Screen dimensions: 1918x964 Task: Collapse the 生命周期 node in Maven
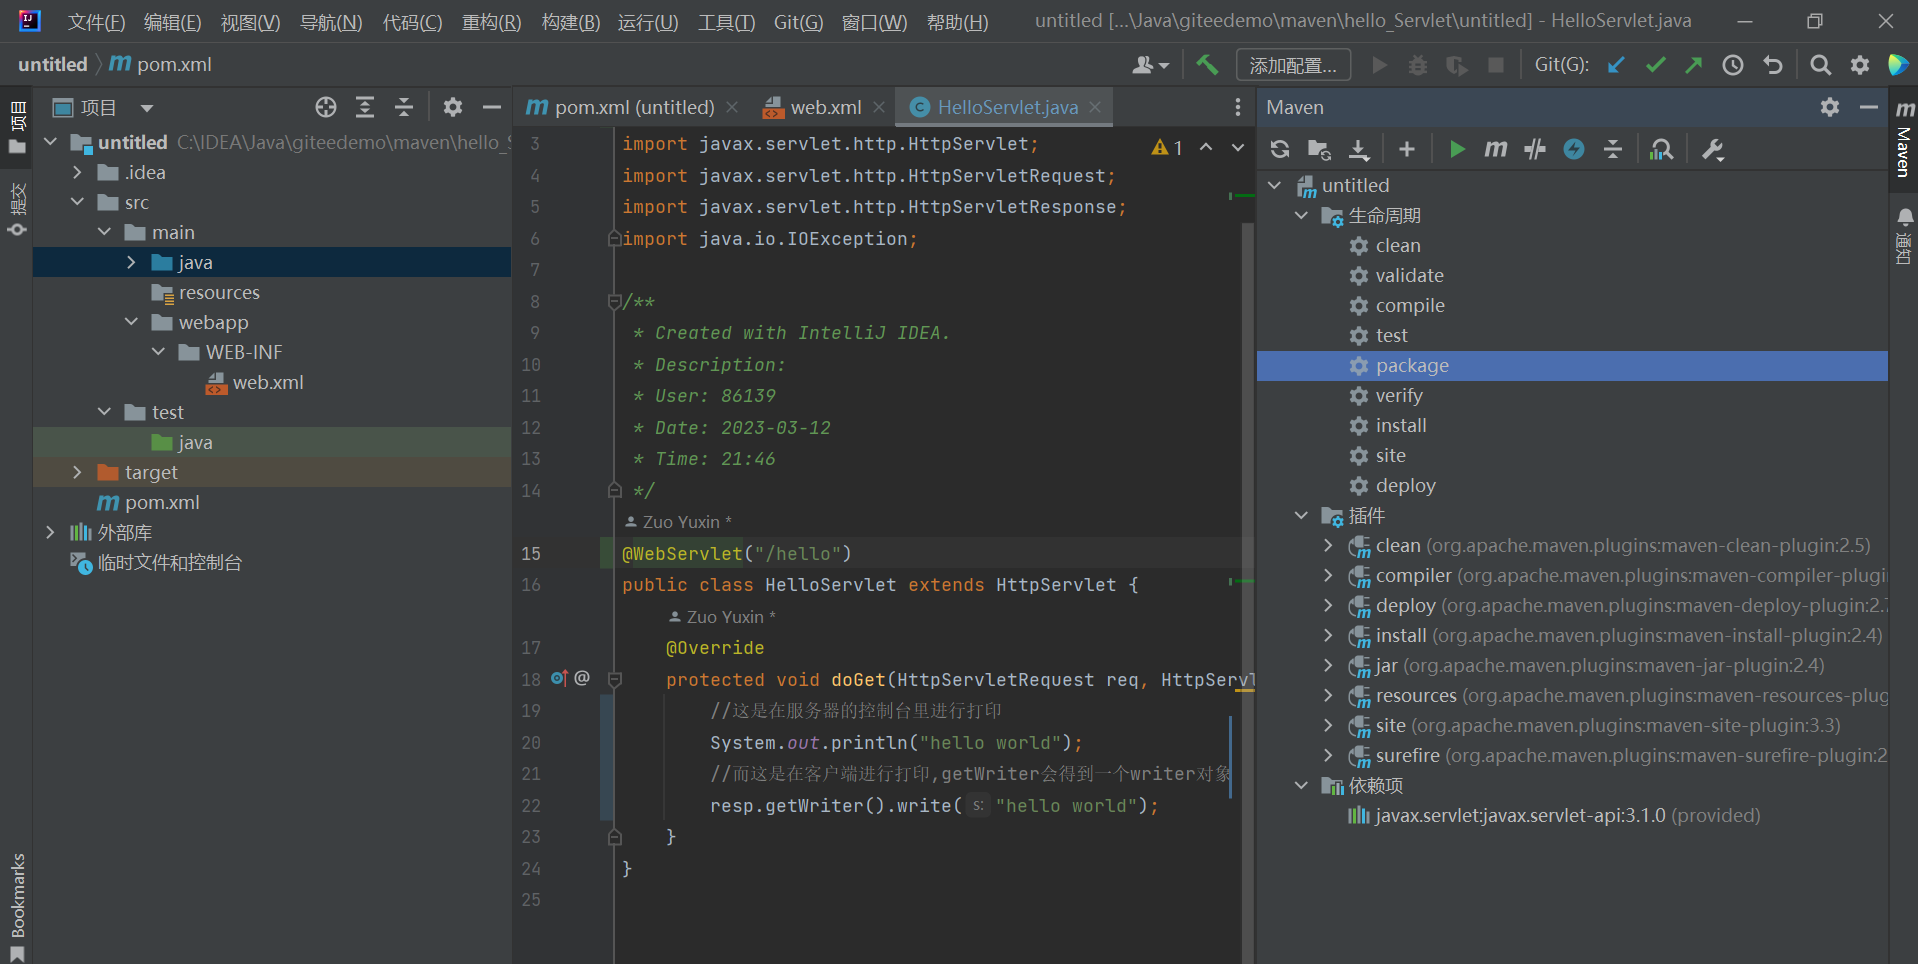point(1301,216)
